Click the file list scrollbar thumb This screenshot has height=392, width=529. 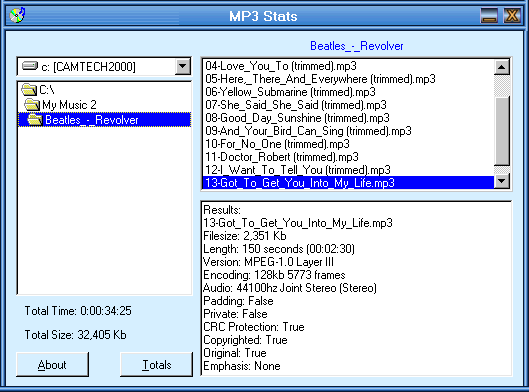pos(502,131)
